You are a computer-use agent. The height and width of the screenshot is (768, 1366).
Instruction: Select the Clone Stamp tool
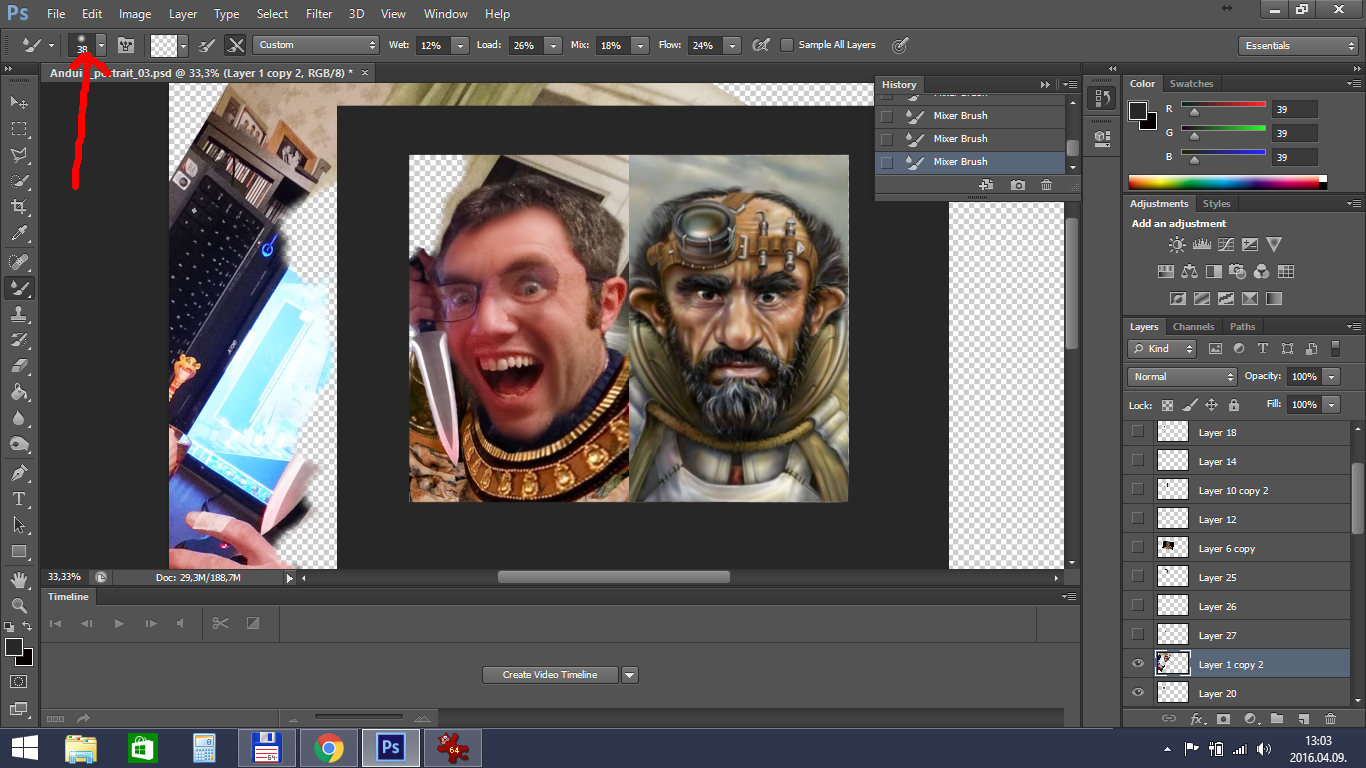[19, 314]
